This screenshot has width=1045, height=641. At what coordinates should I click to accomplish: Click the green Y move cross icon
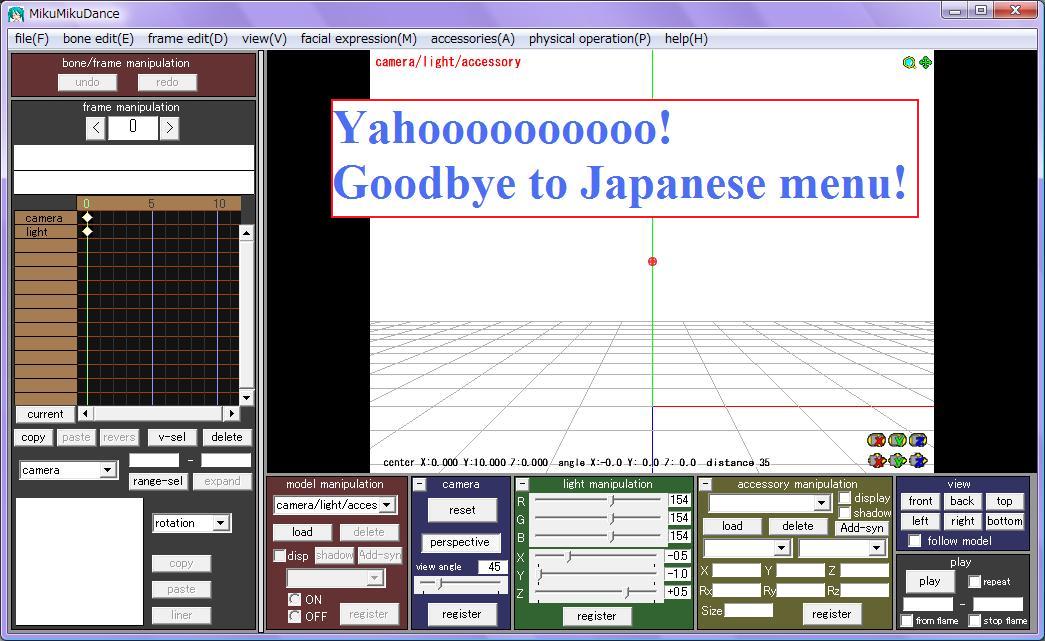(897, 460)
